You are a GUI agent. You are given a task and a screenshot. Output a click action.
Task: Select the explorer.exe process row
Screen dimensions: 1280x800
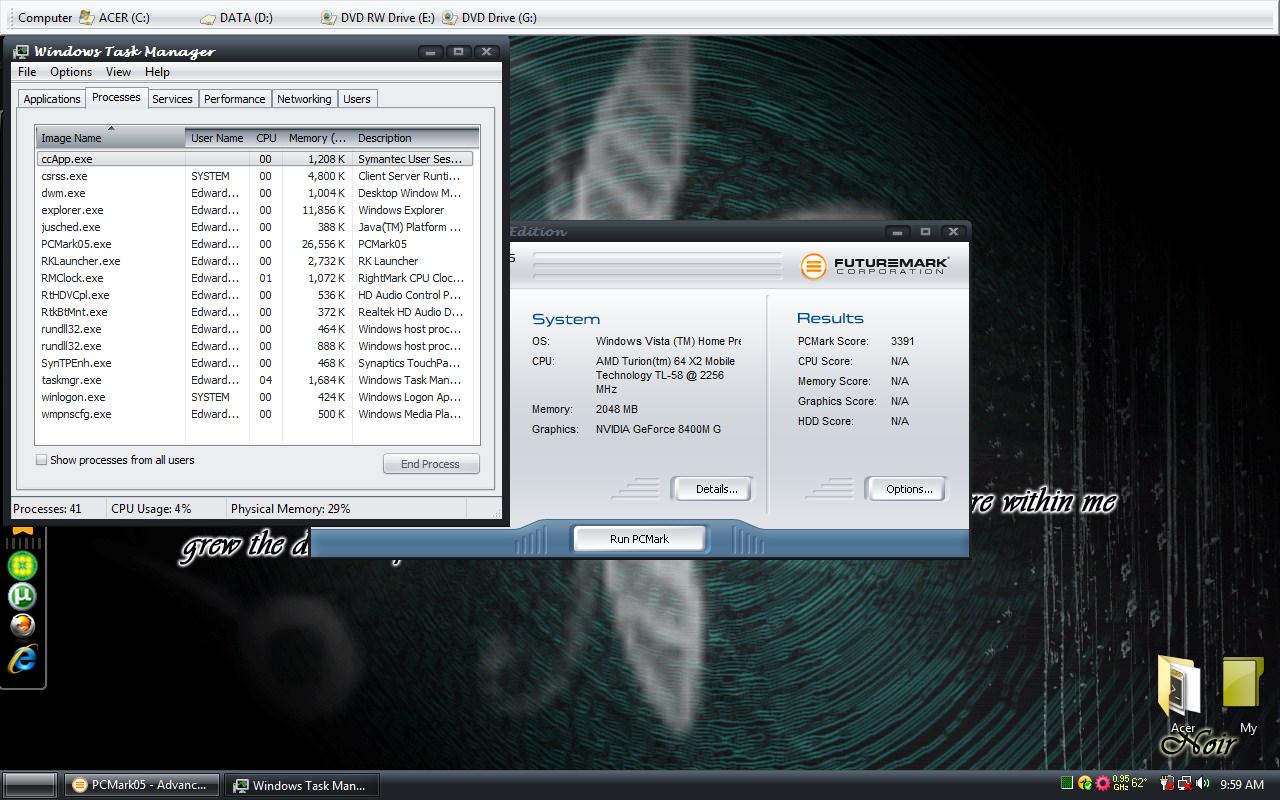(255, 210)
